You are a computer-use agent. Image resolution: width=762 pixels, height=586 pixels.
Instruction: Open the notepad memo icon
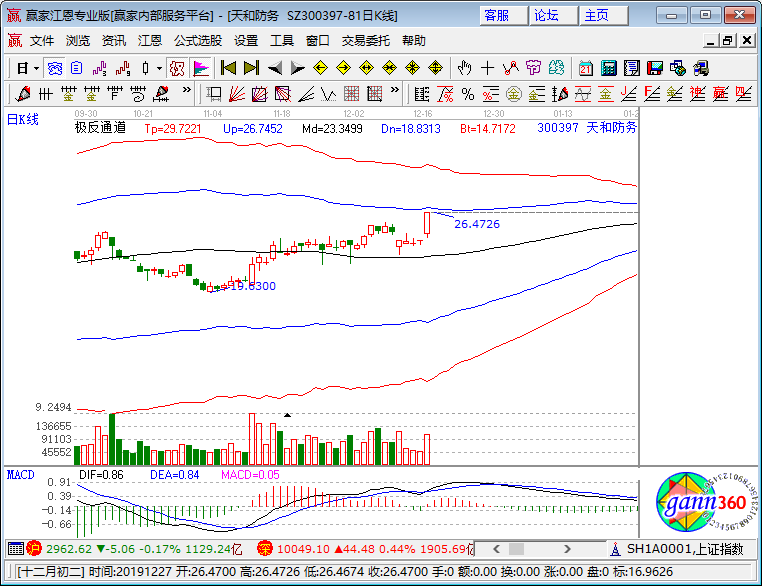[x=632, y=68]
